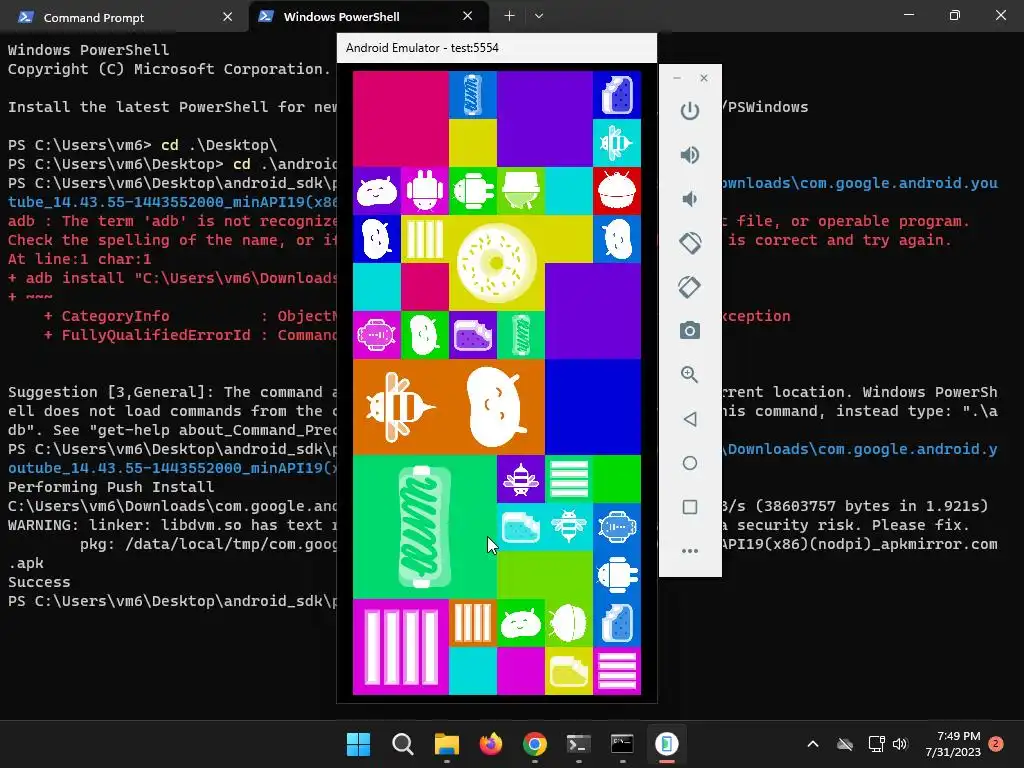
Task: Open File Explorer from taskbar
Action: click(447, 744)
